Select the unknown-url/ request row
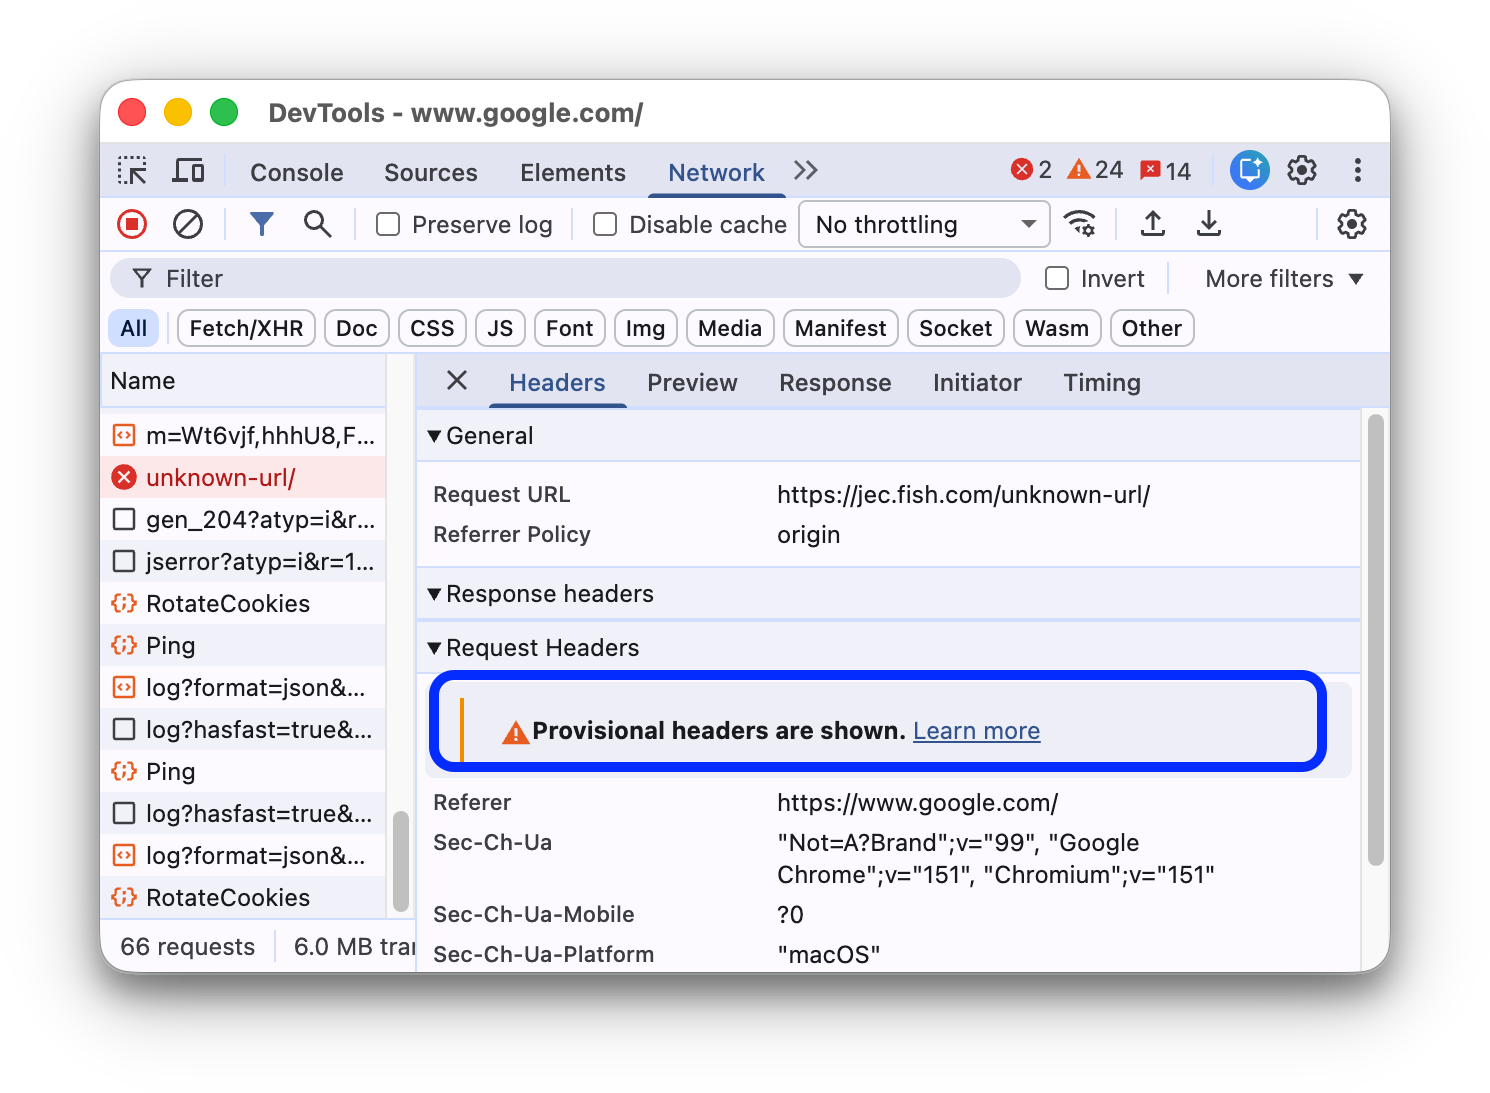 coord(243,478)
